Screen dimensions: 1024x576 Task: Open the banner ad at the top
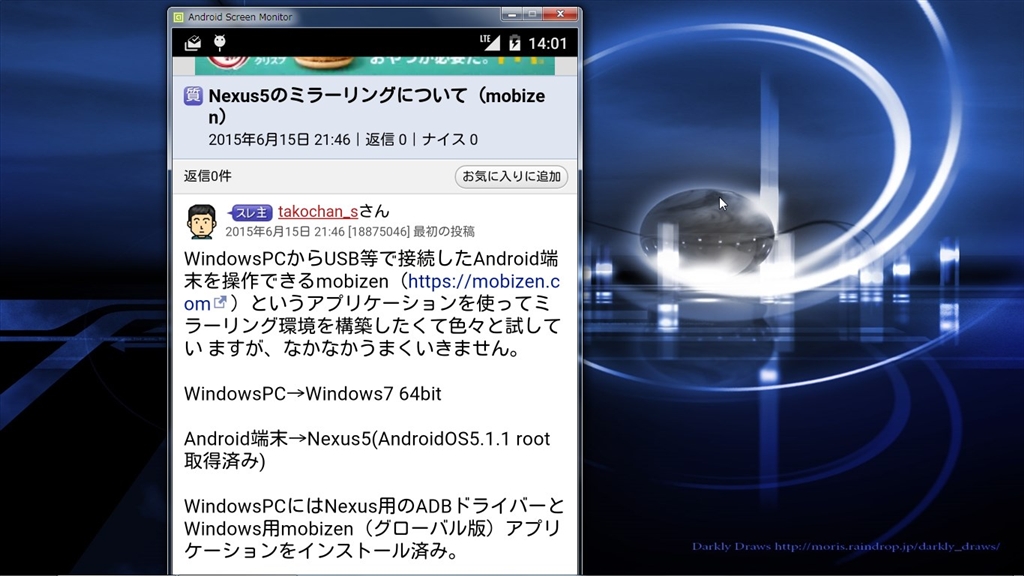point(375,65)
